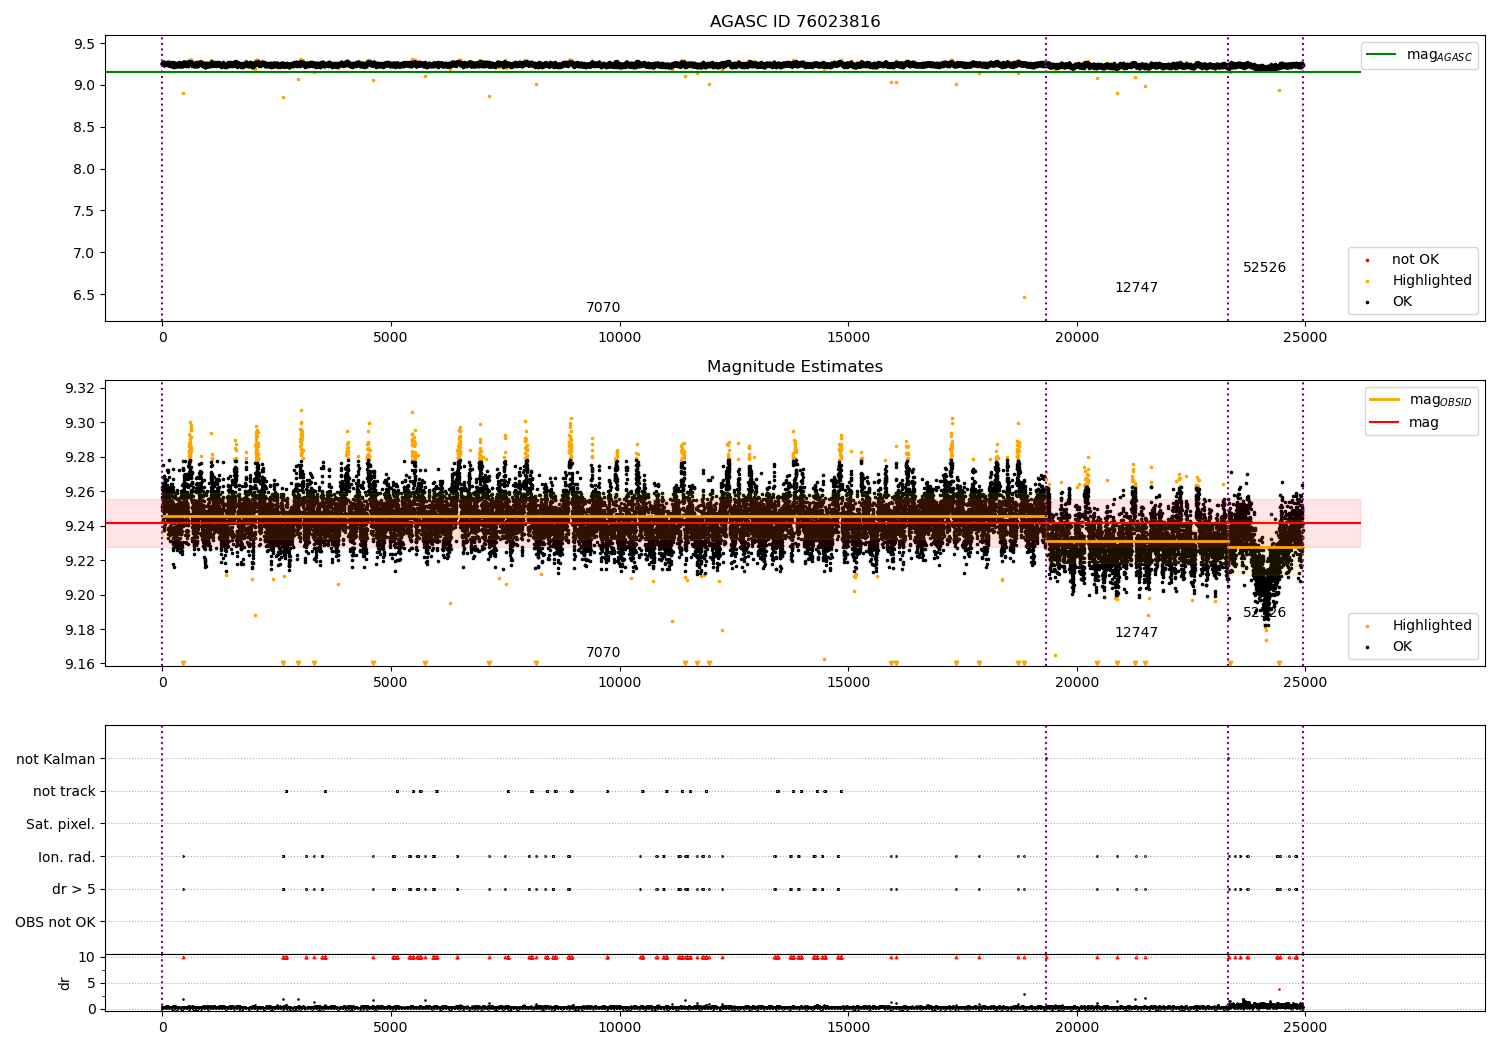Click obsid label 7070 in AGASC ID plot
Screen dimensions: 1500x1050
[x=603, y=308]
